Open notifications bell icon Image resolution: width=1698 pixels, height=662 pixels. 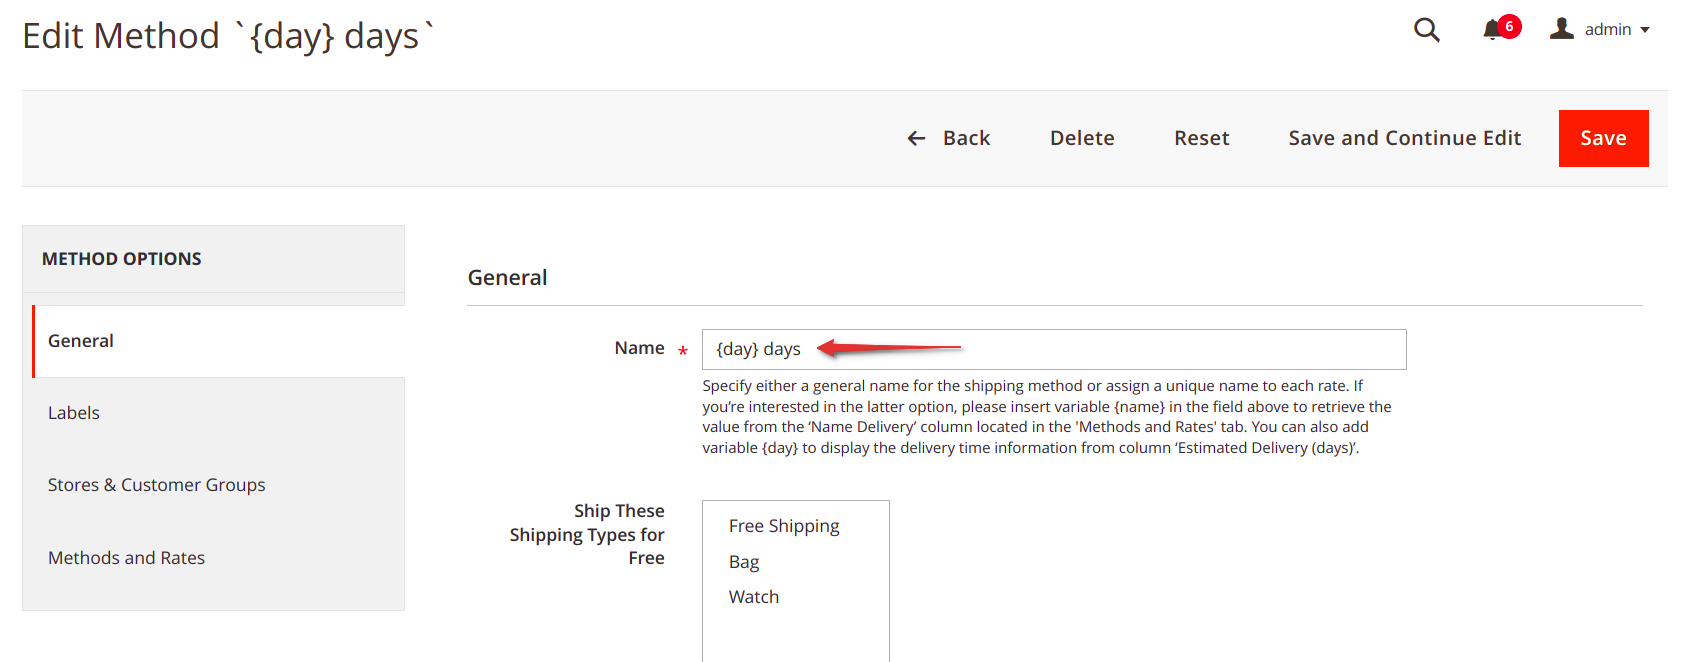click(x=1492, y=30)
